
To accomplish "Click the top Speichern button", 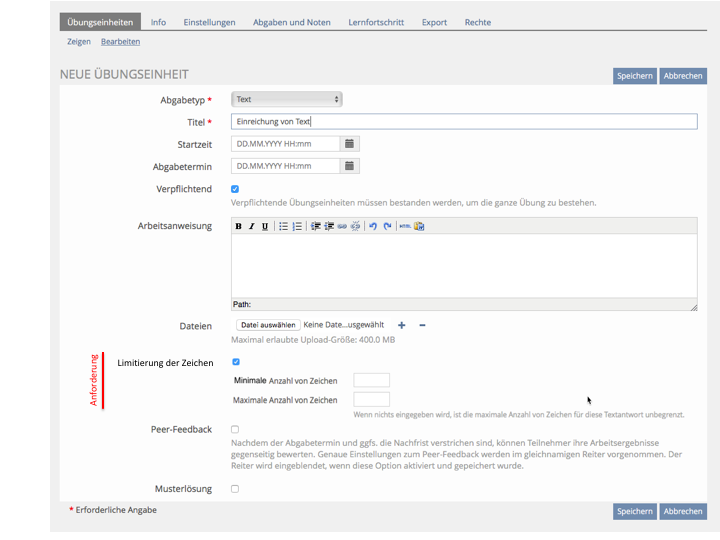I will point(634,76).
